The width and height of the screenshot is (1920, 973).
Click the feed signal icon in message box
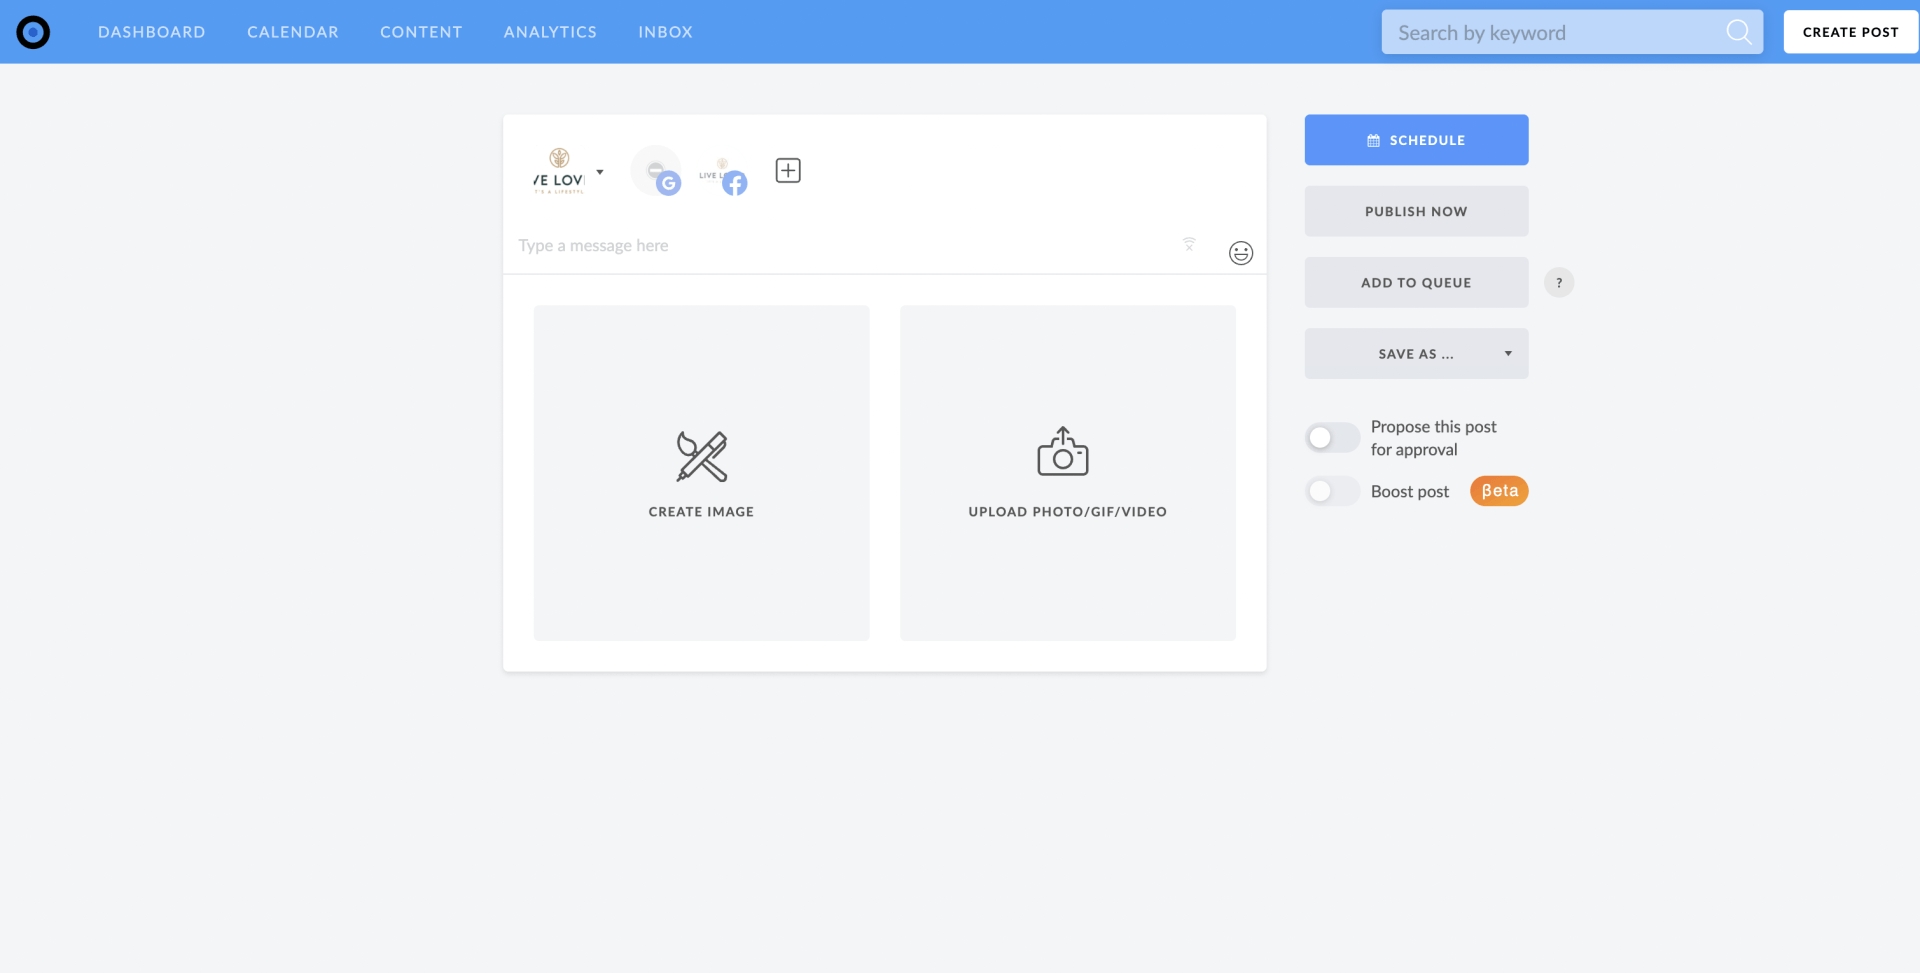click(1189, 244)
